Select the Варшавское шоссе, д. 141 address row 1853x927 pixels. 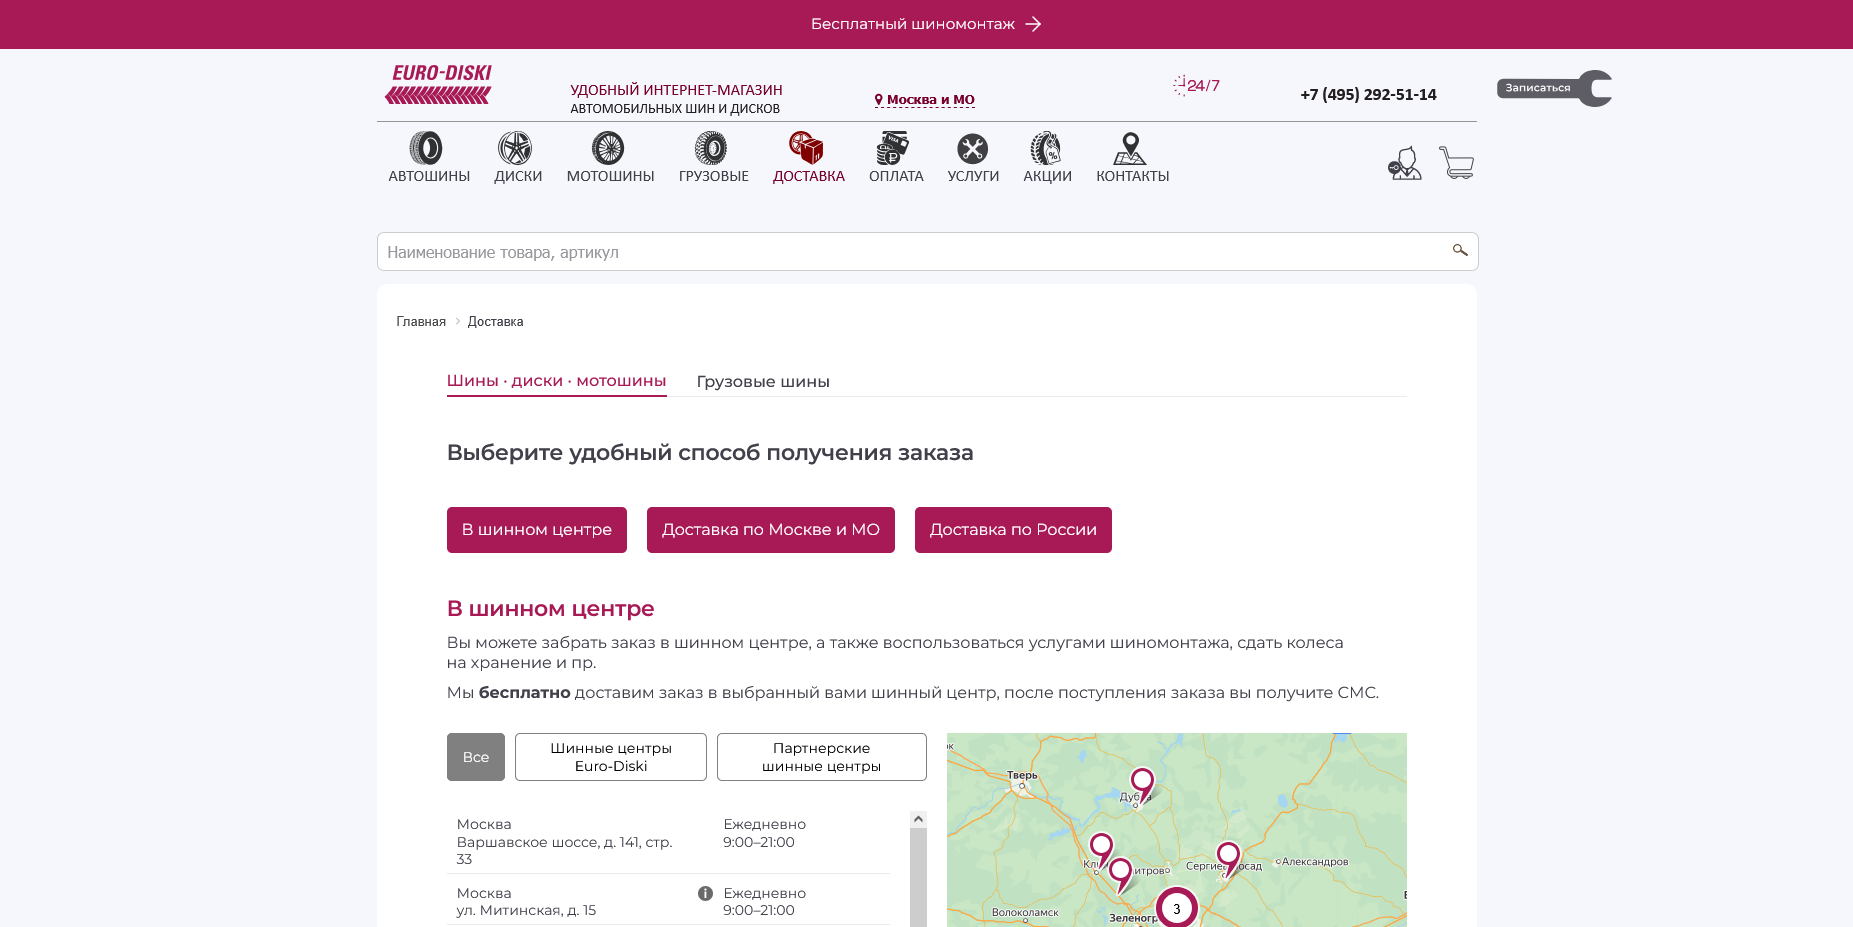[668, 842]
